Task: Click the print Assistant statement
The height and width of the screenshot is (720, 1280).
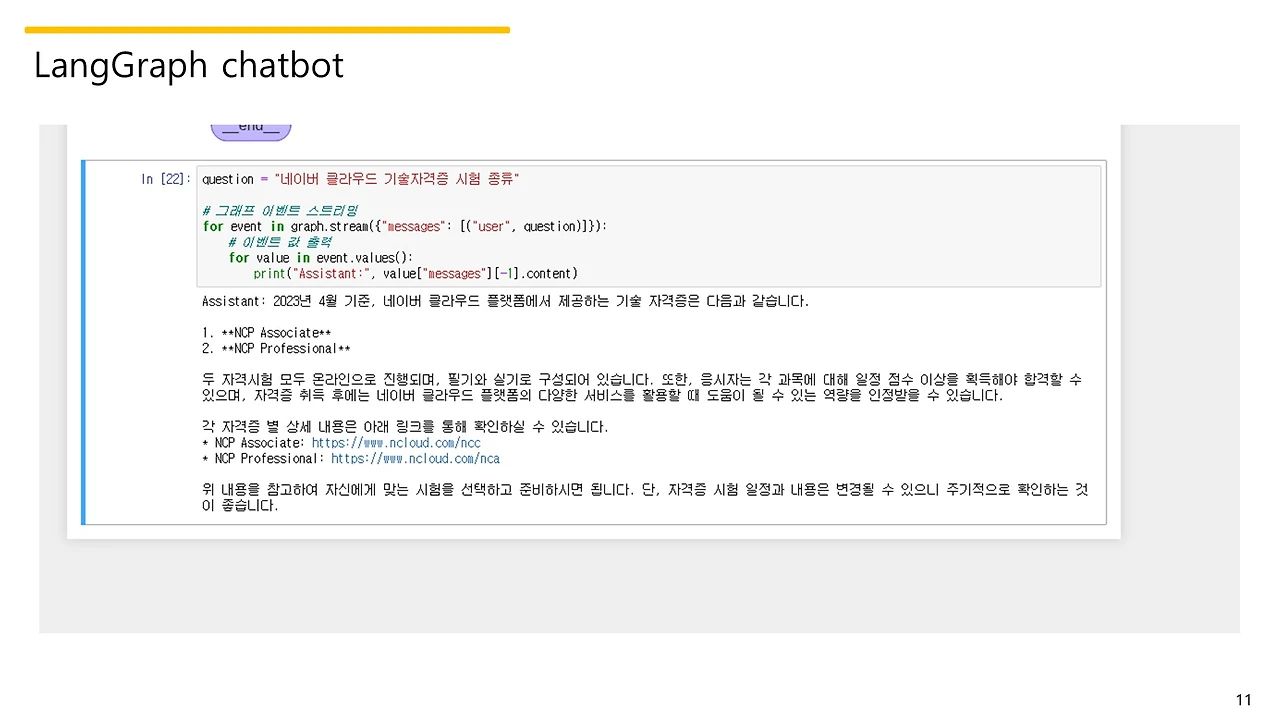Action: pyautogui.click(x=300, y=273)
